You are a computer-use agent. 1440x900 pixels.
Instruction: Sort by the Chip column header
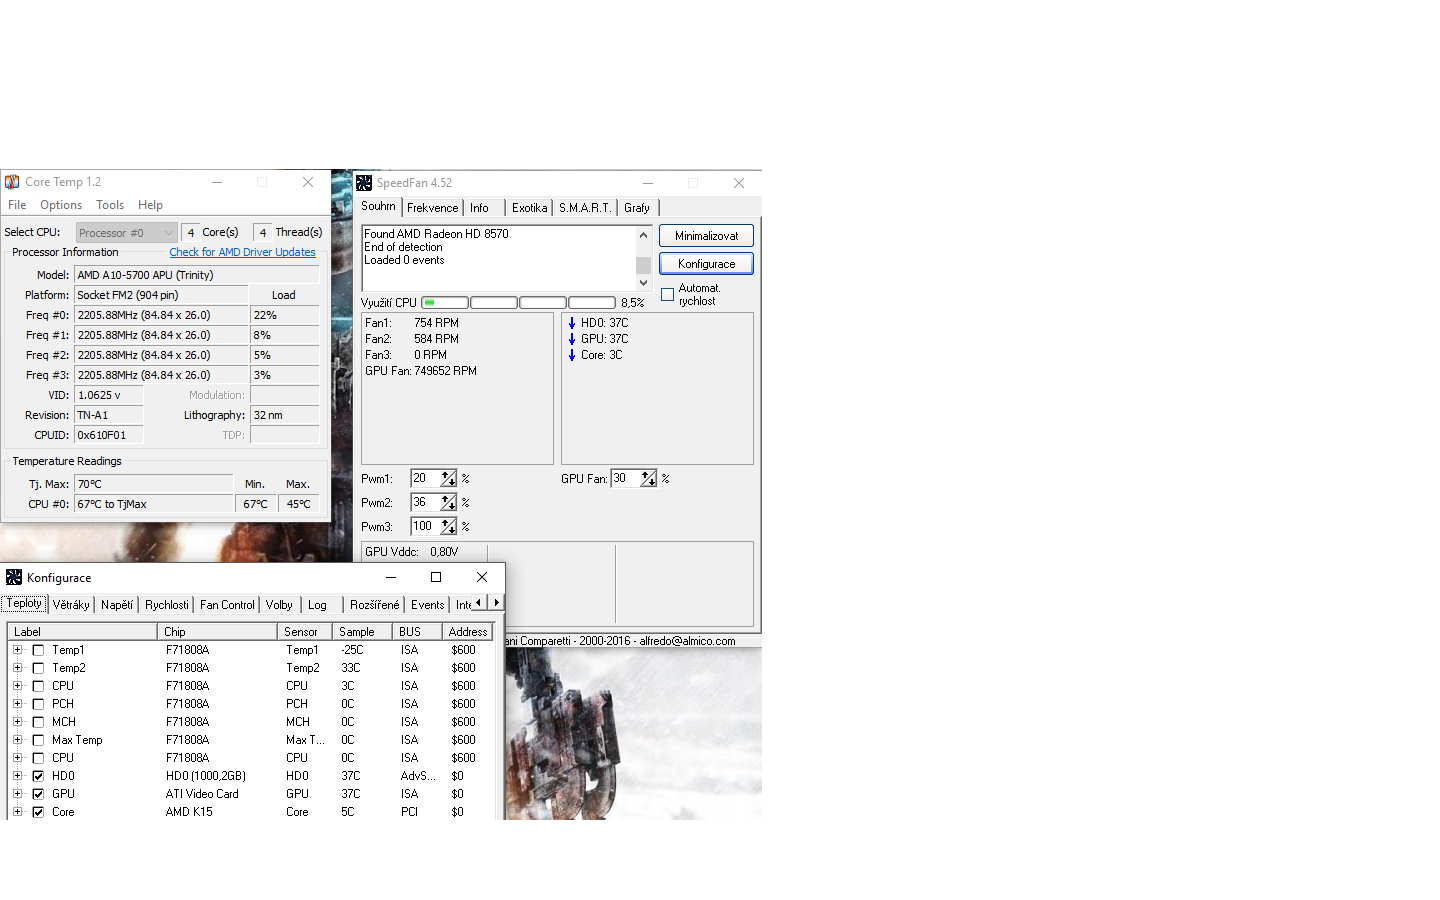(x=217, y=632)
